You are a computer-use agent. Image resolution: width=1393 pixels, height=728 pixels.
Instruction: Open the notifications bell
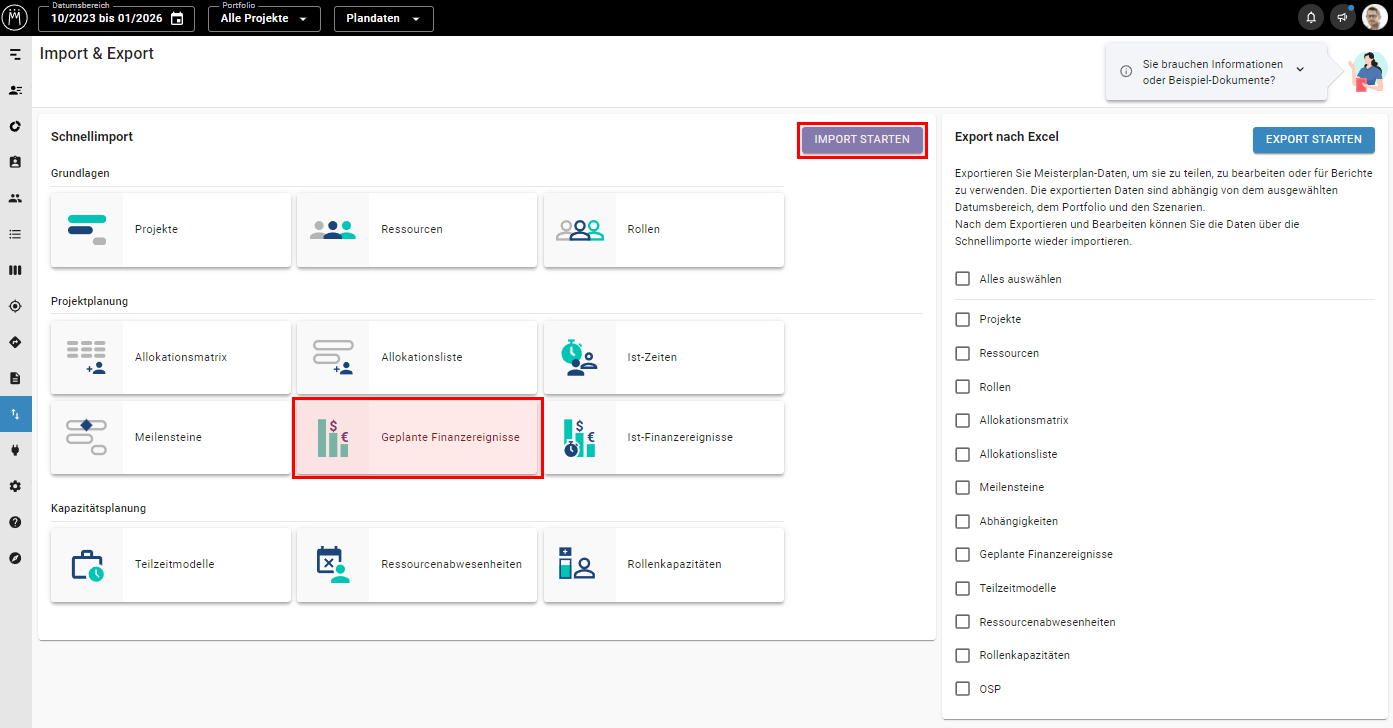1310,18
